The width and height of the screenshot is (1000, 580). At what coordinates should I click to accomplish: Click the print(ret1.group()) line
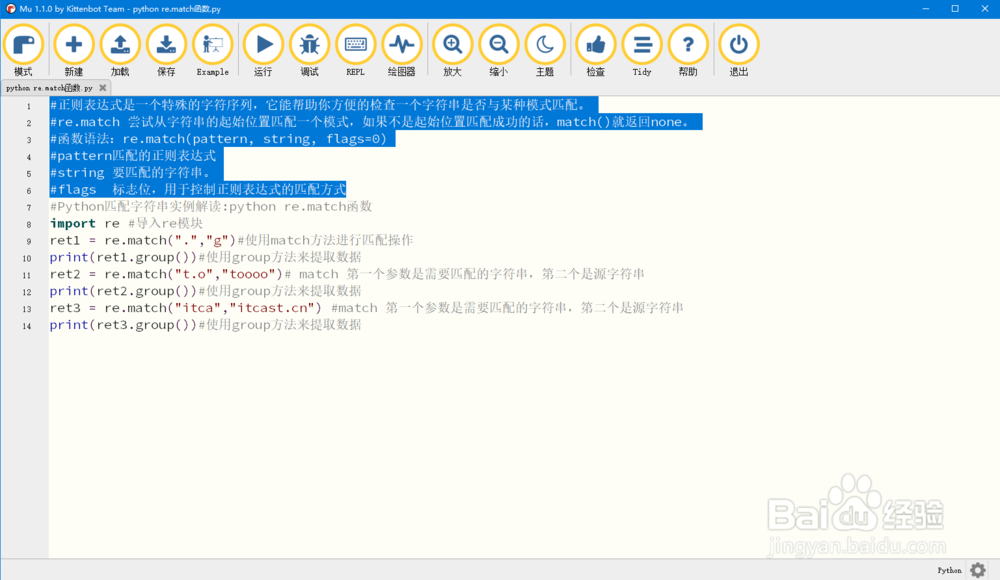click(x=205, y=257)
